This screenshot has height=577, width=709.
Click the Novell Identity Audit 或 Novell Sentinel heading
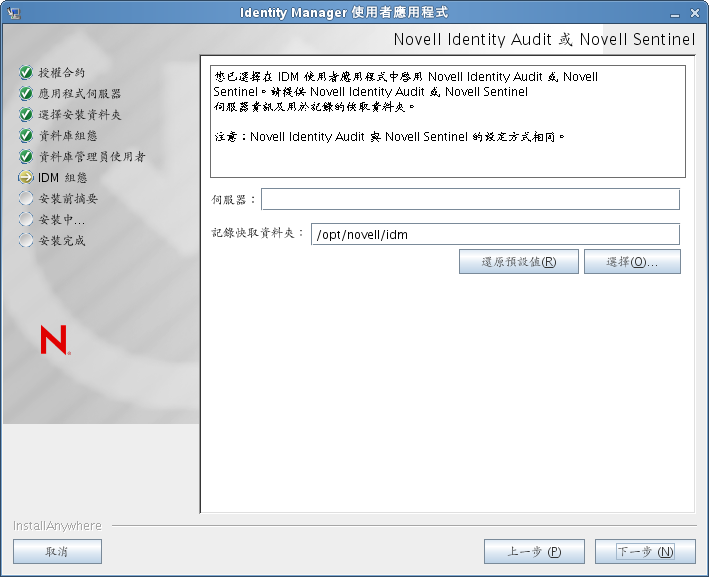544,39
